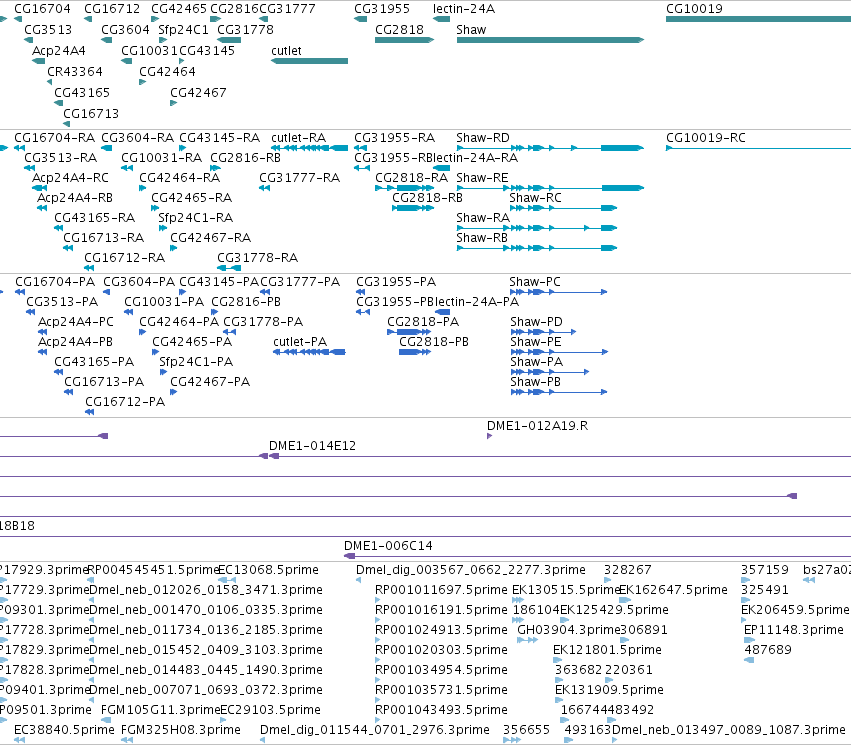The image size is (851, 745).
Task: Click the 357159 feature label
Action: 765,570
